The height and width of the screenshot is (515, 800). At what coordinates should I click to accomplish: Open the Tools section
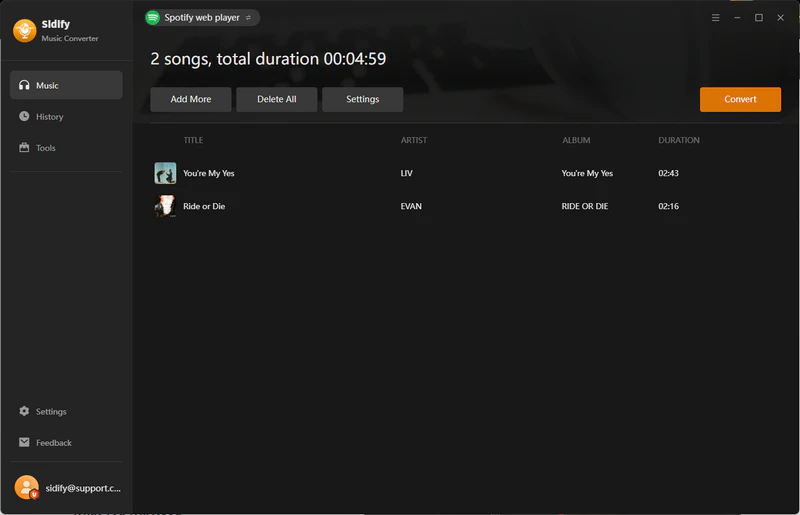point(66,148)
